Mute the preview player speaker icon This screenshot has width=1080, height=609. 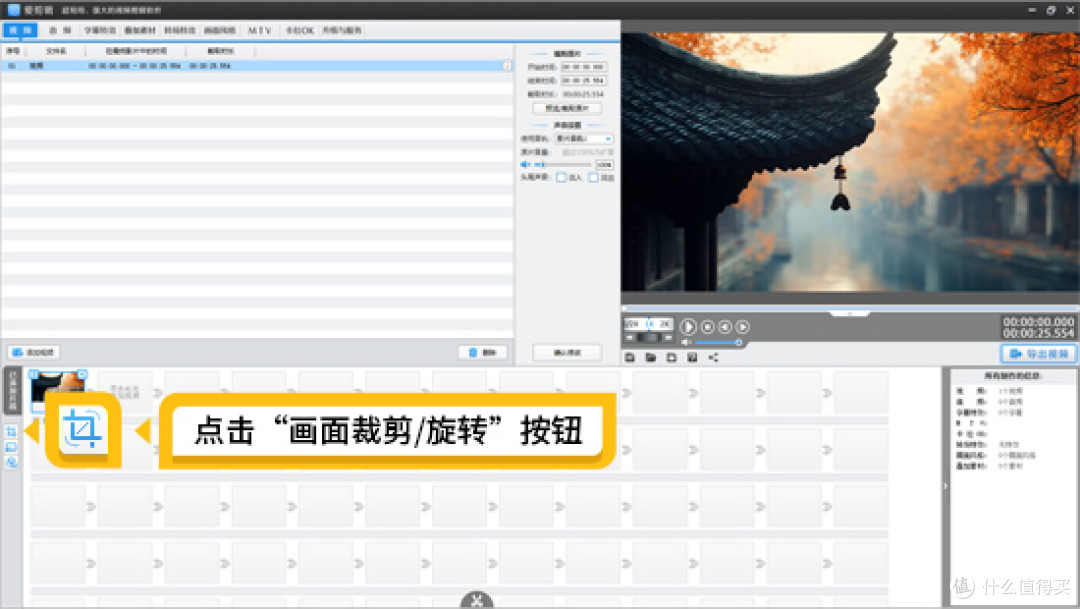click(x=686, y=342)
